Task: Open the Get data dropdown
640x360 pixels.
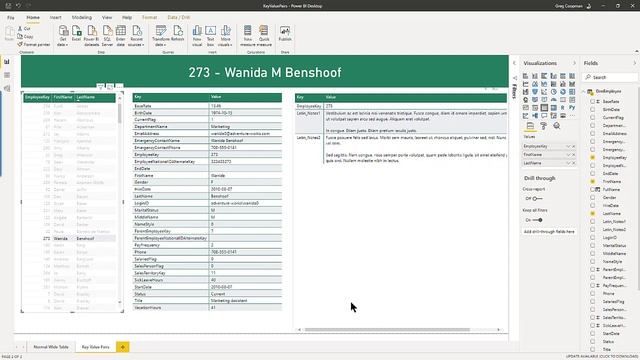Action: [x=63, y=36]
